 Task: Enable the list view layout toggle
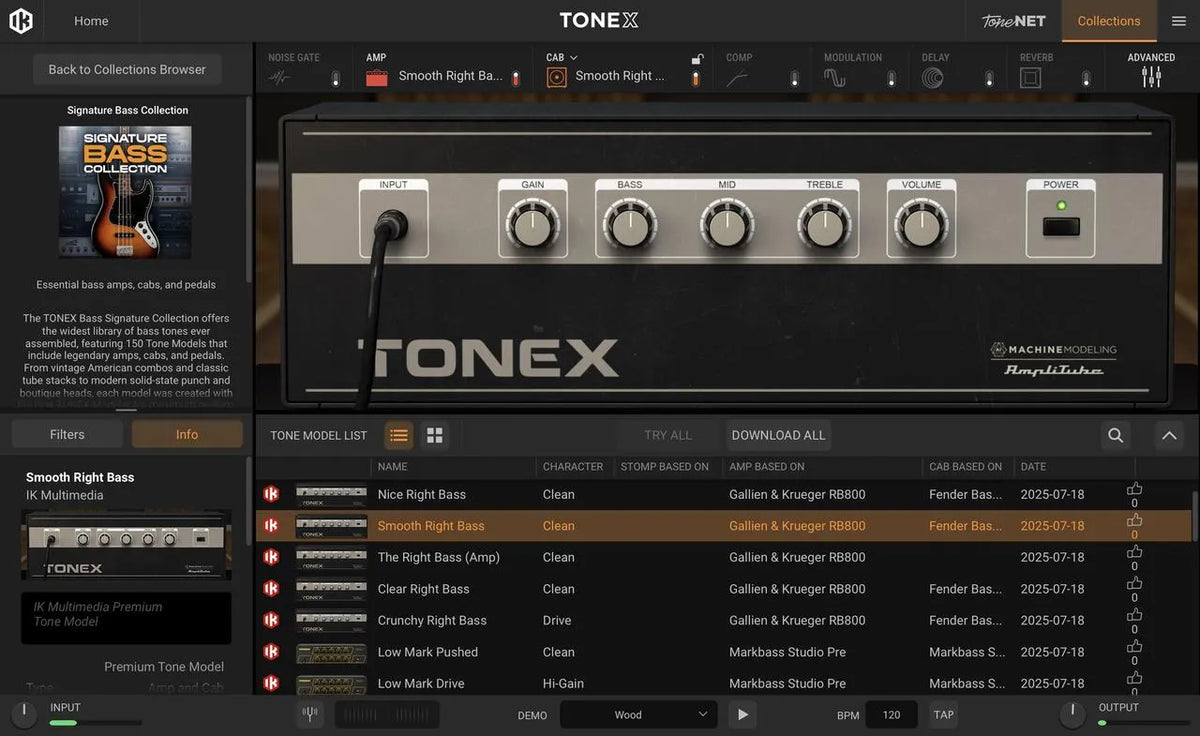pyautogui.click(x=398, y=435)
